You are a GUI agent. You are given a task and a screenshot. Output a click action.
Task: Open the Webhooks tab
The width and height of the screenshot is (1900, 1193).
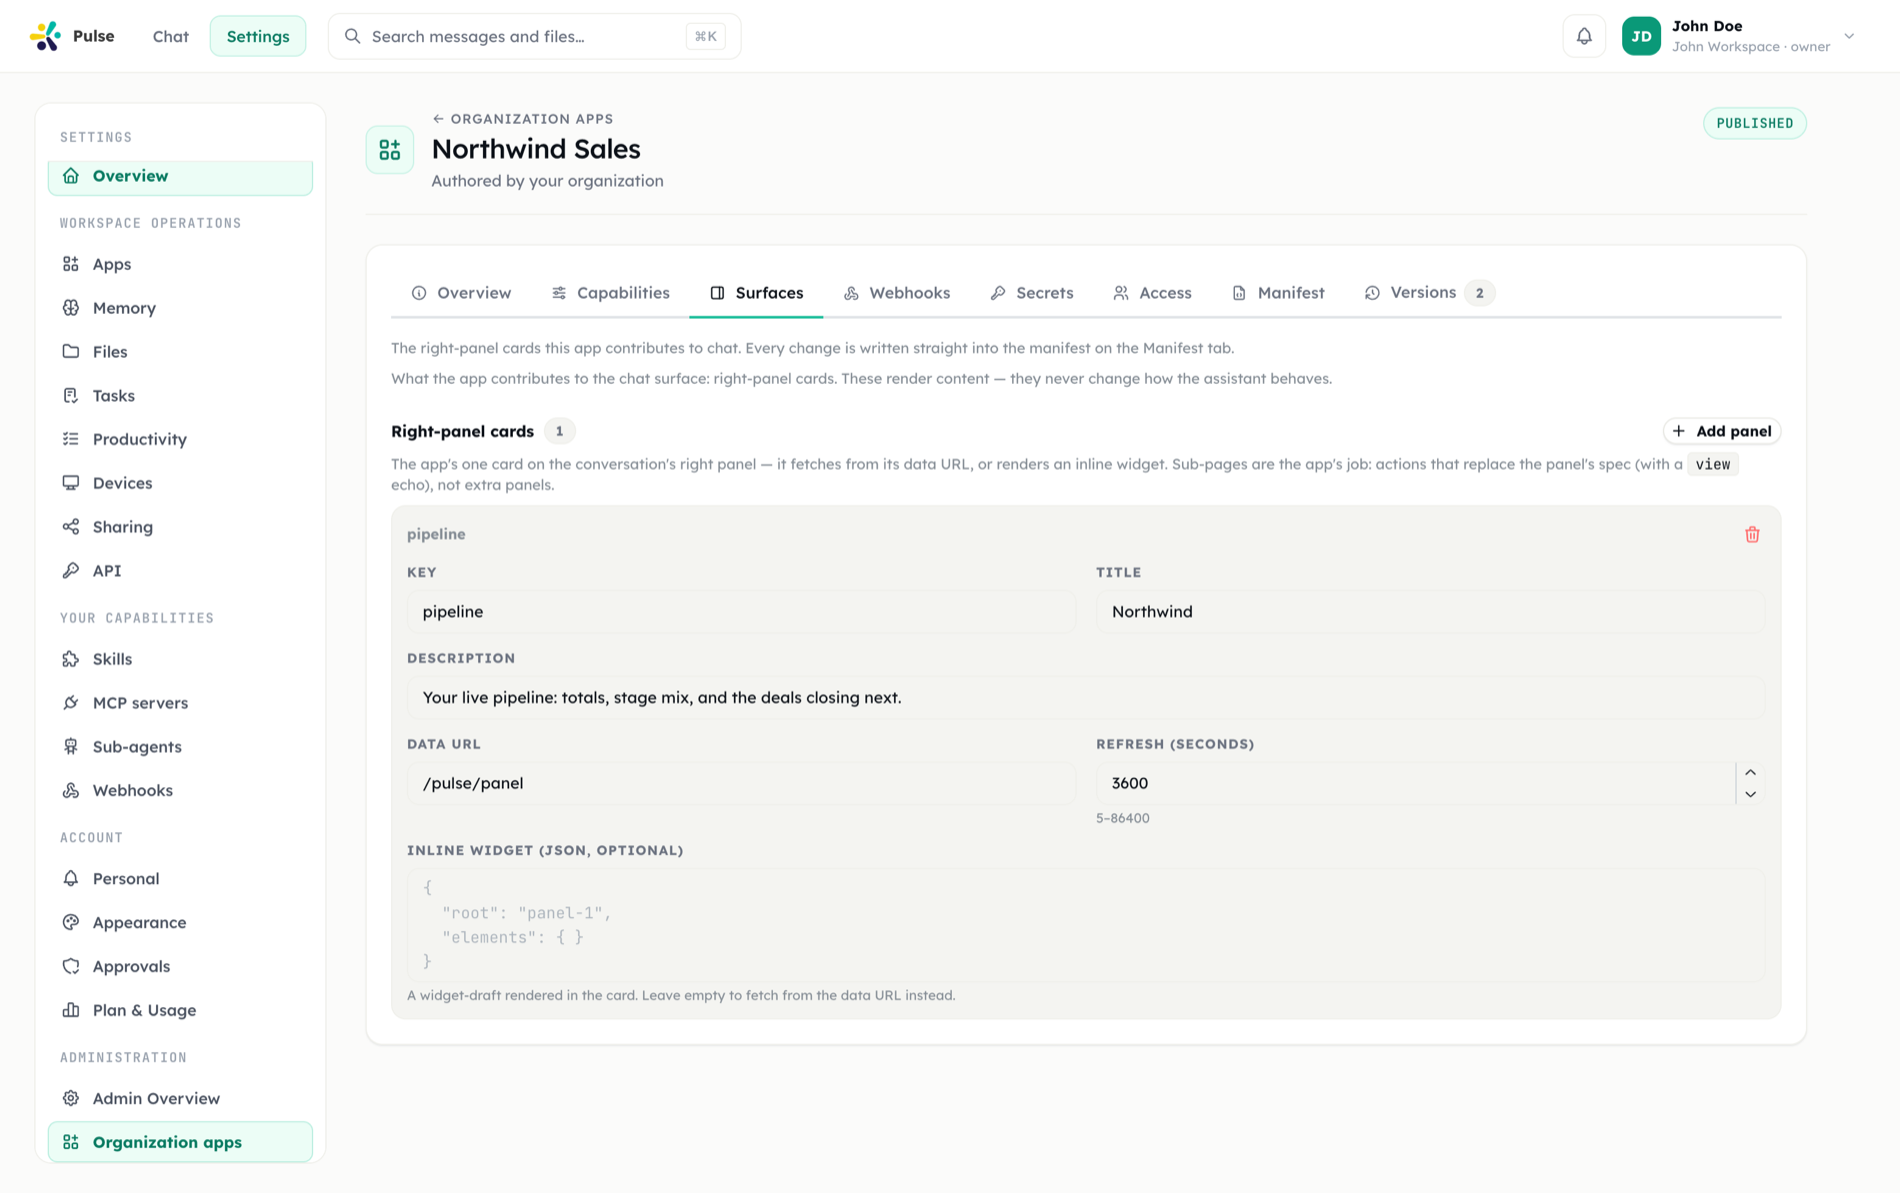tap(897, 293)
